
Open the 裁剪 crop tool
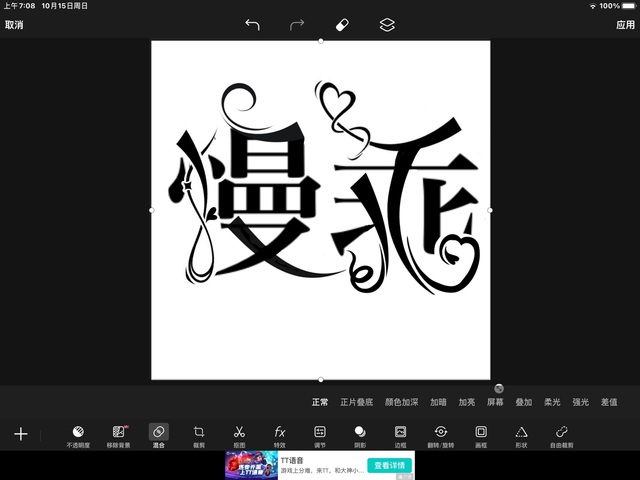pos(199,435)
